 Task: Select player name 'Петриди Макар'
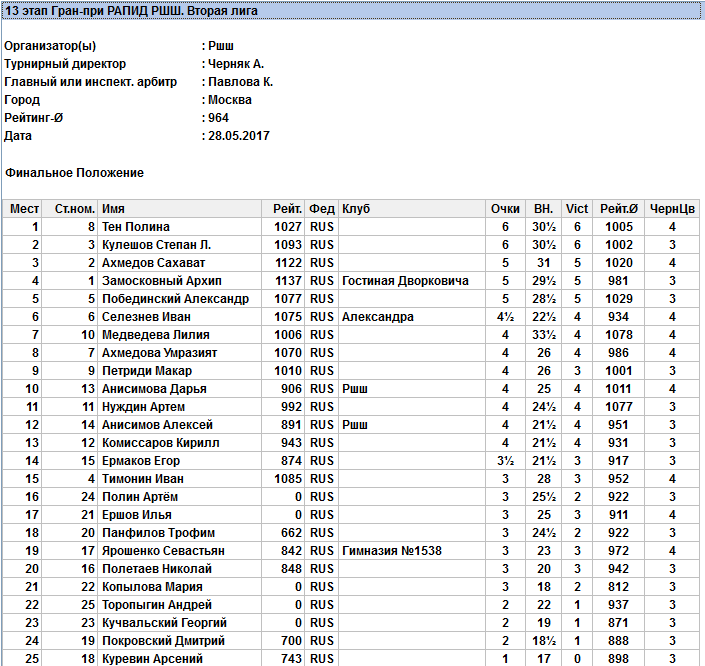147,371
